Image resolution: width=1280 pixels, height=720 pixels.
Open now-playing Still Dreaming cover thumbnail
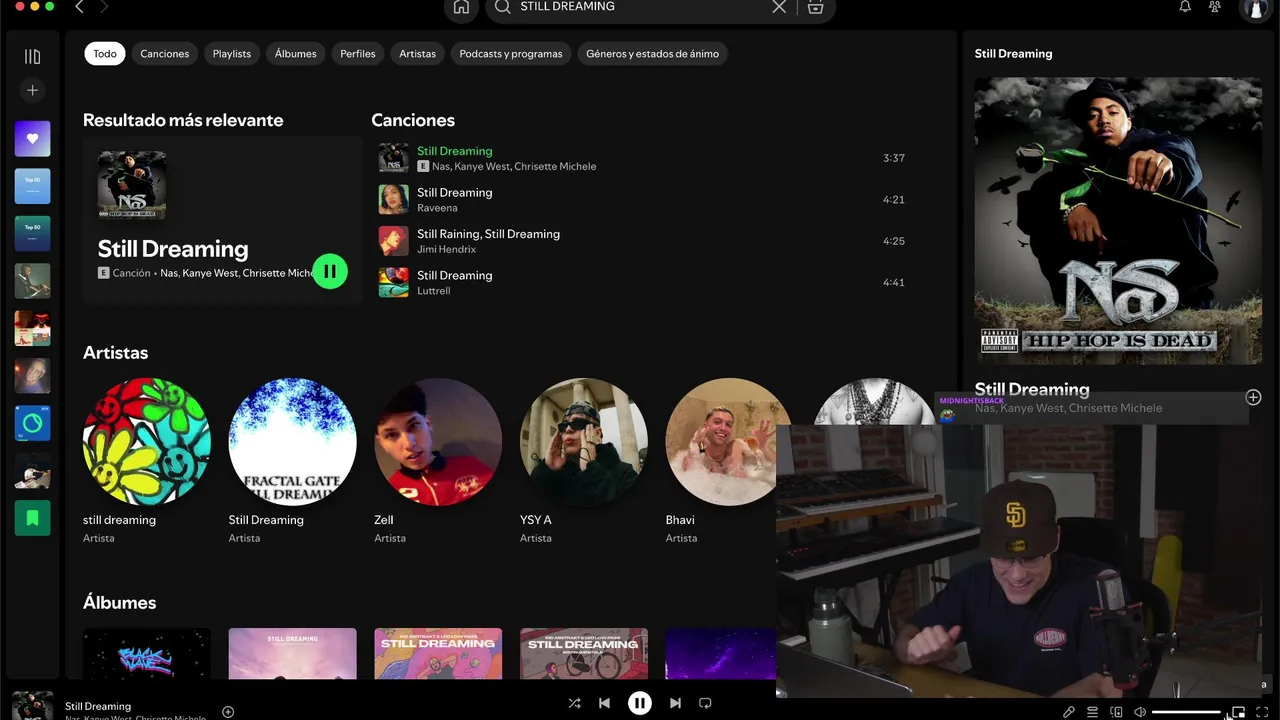(x=32, y=705)
